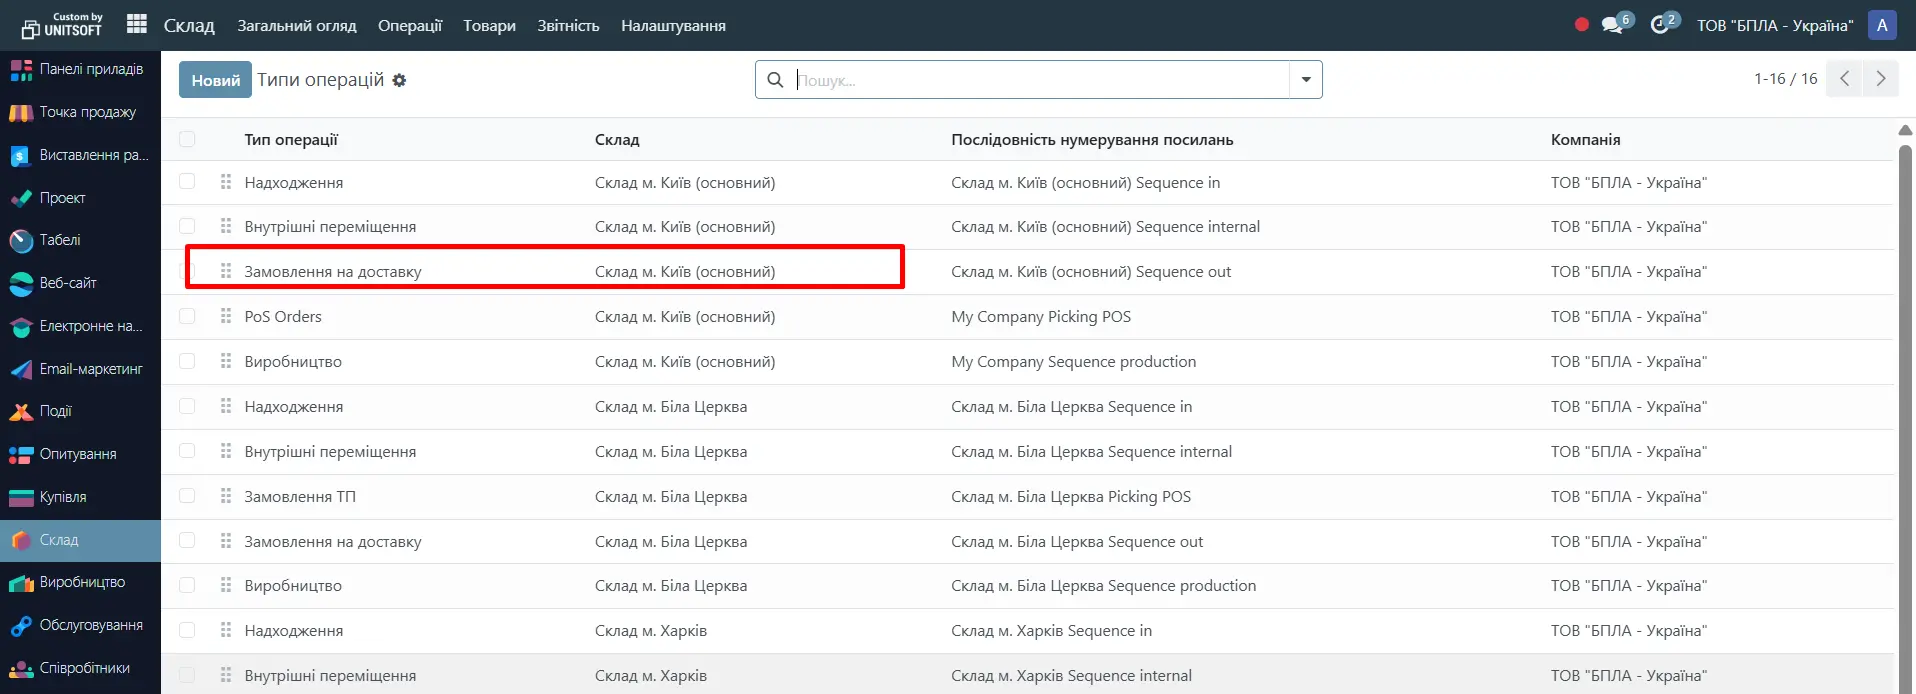Tick the select-all header checkbox
The width and height of the screenshot is (1916, 694).
187,140
